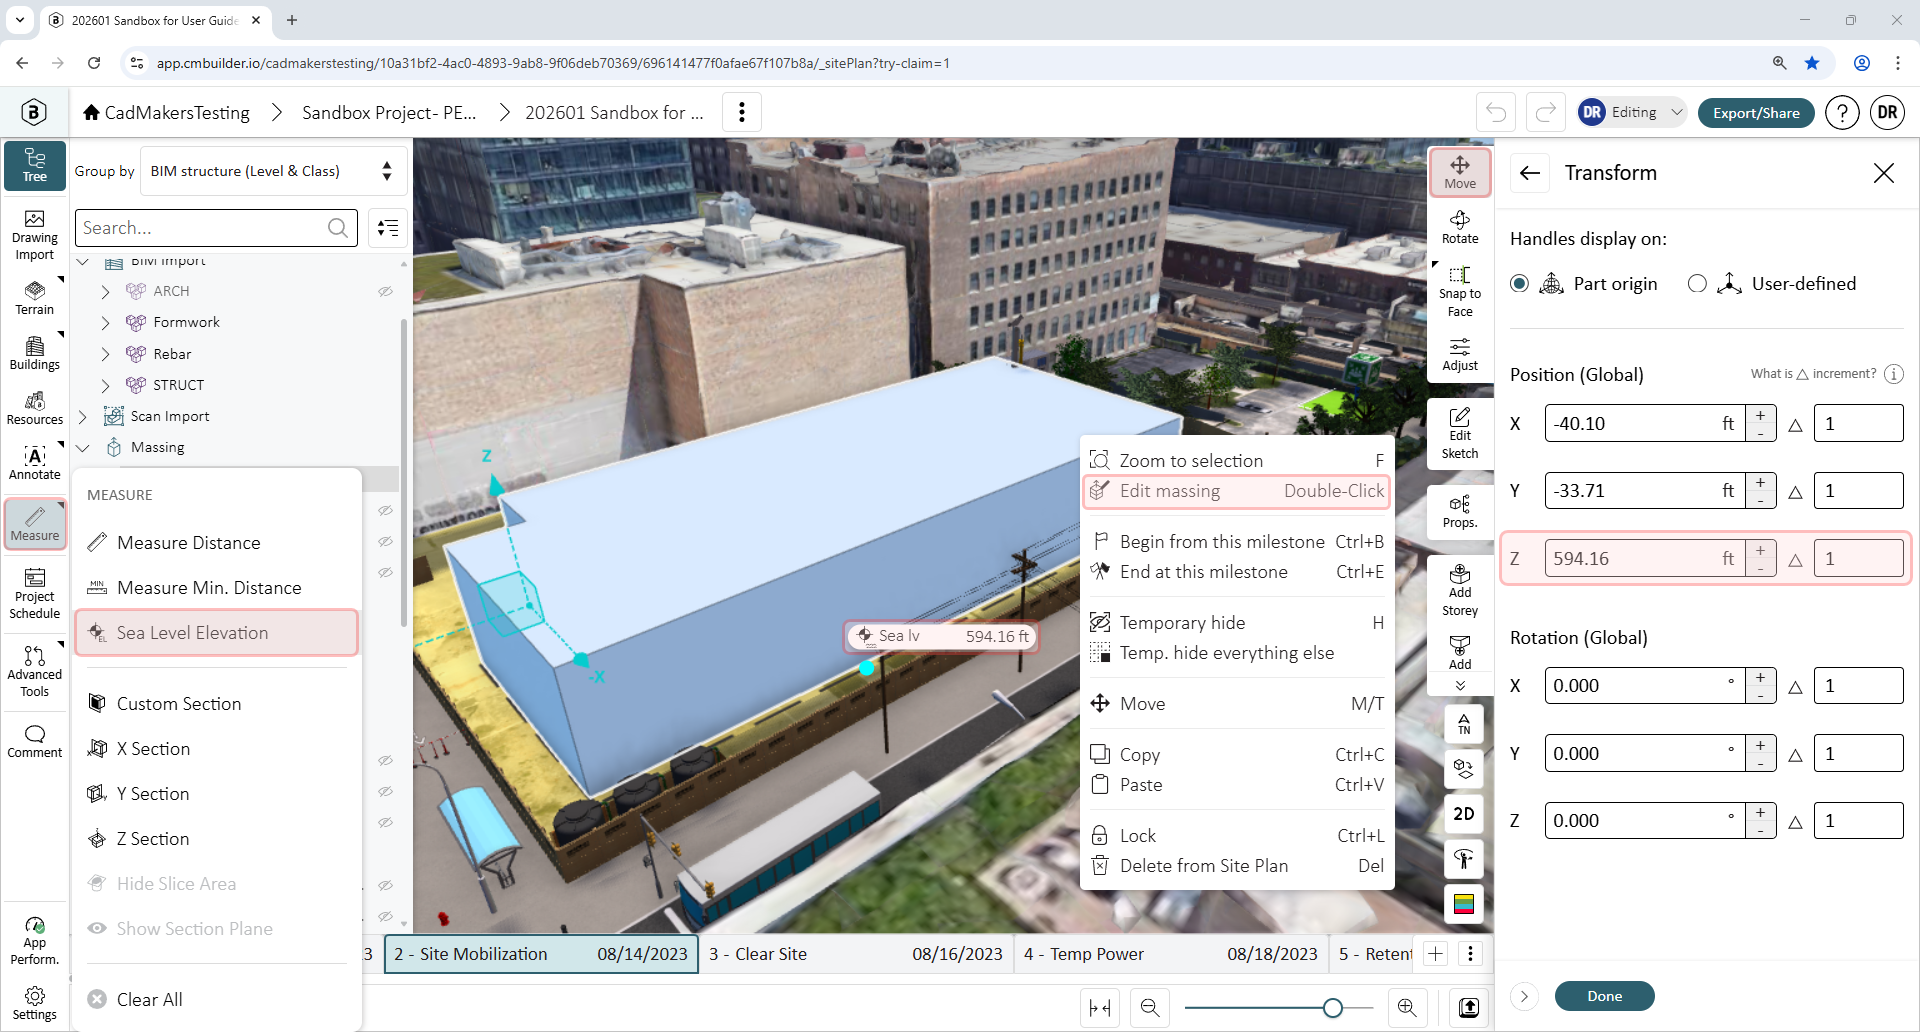Add a new milestone with plus
Viewport: 1920px width, 1032px height.
[1436, 954]
